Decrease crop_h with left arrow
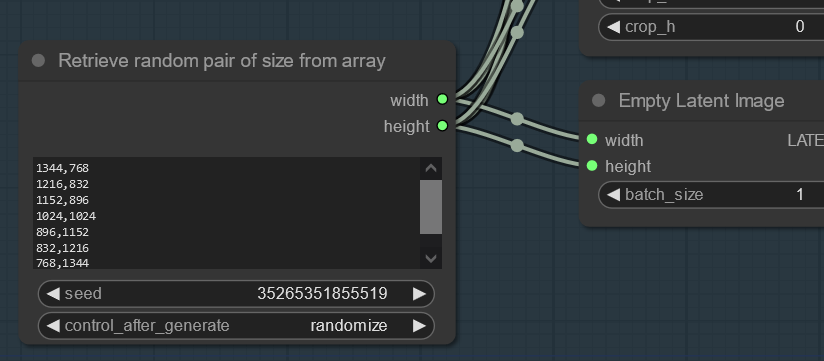The width and height of the screenshot is (824, 361). point(613,27)
